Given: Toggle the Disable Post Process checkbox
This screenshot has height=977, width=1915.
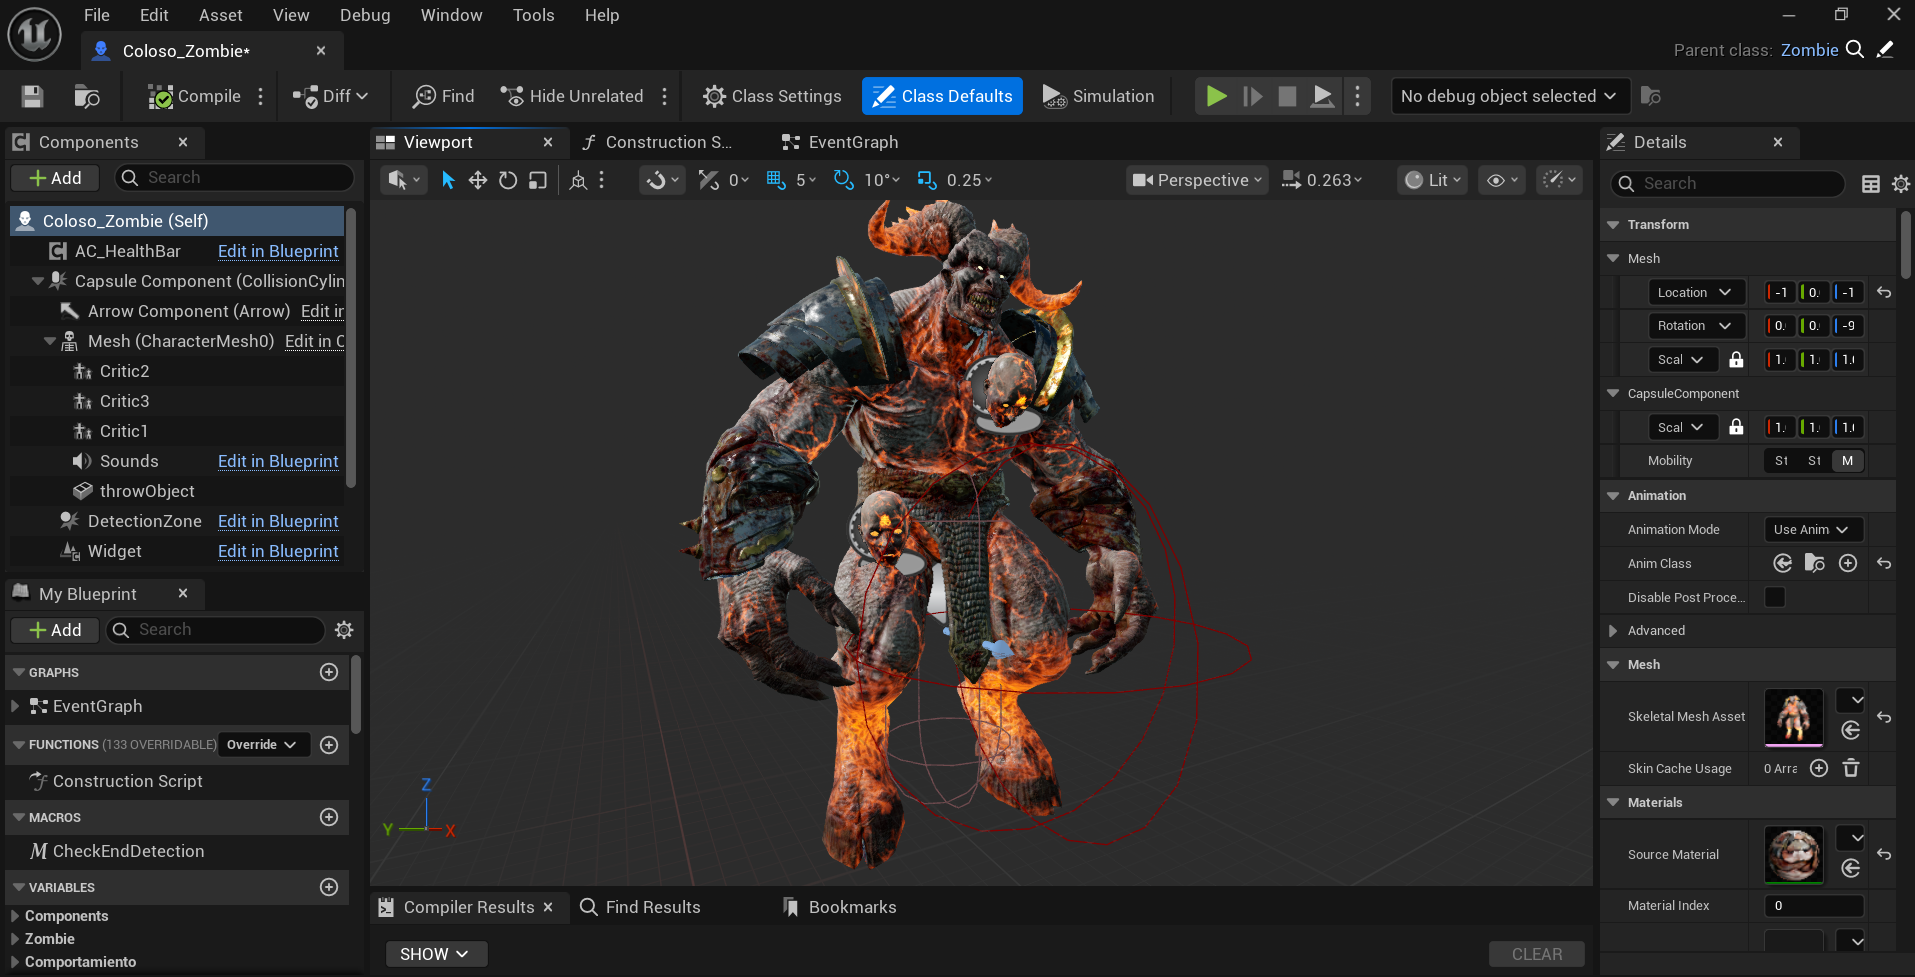Looking at the screenshot, I should tap(1775, 597).
